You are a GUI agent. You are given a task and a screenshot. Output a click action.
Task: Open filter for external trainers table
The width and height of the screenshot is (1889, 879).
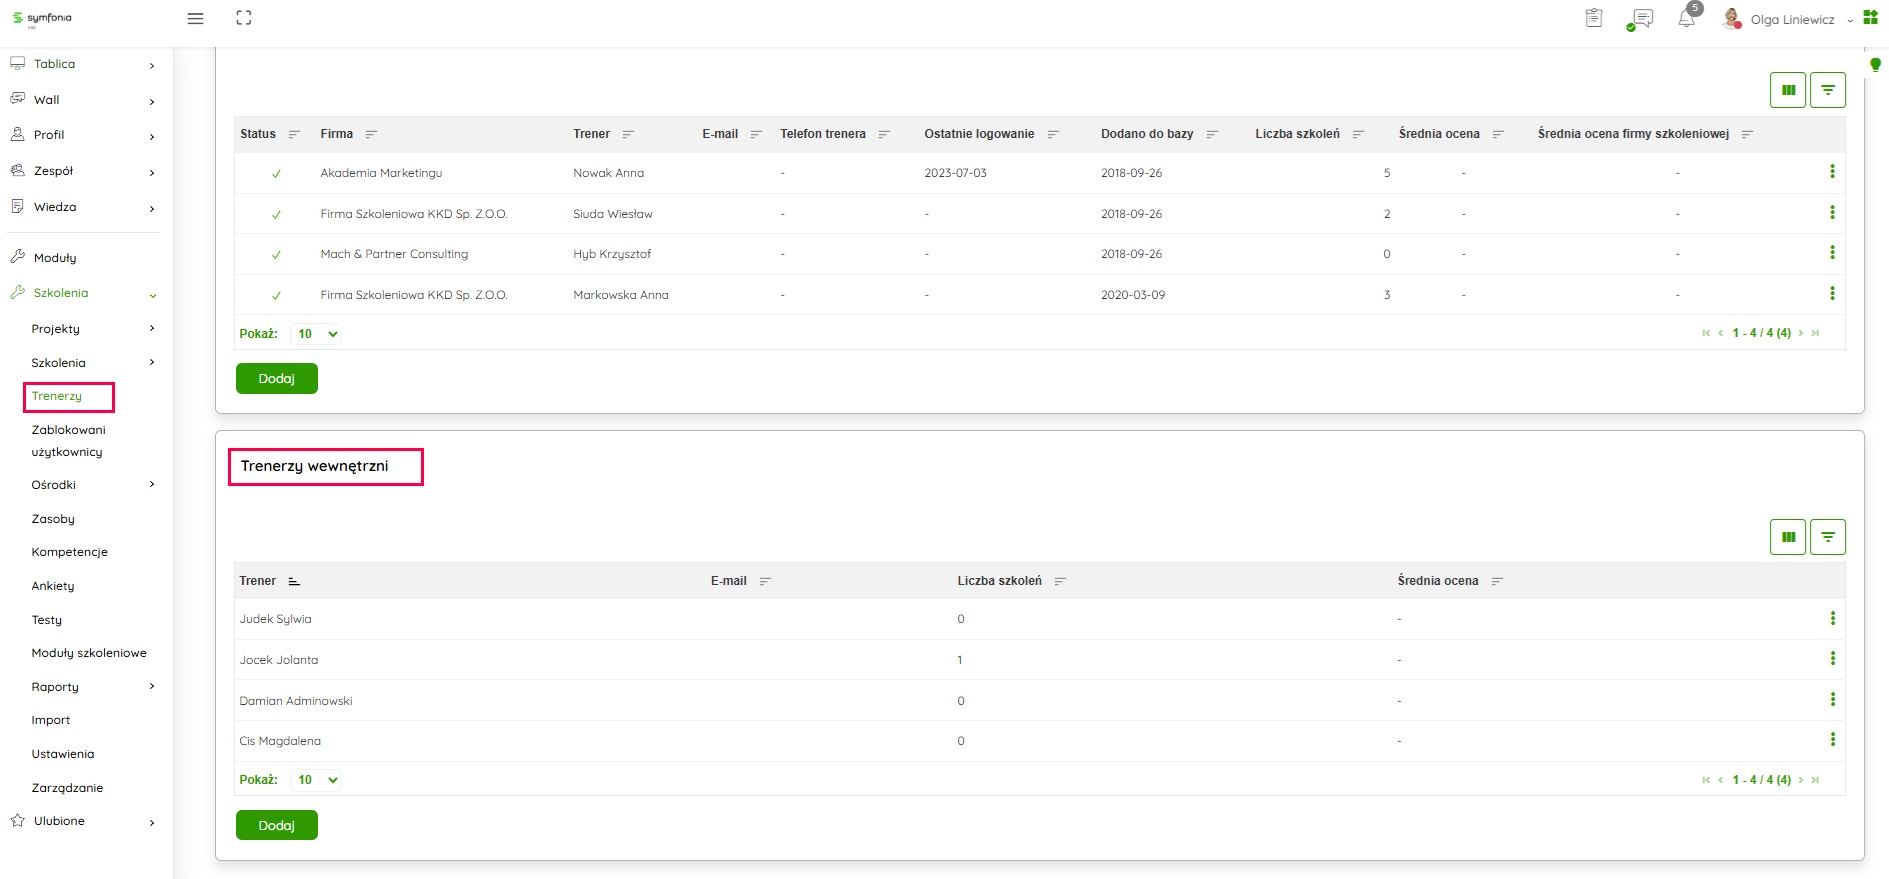point(1828,90)
